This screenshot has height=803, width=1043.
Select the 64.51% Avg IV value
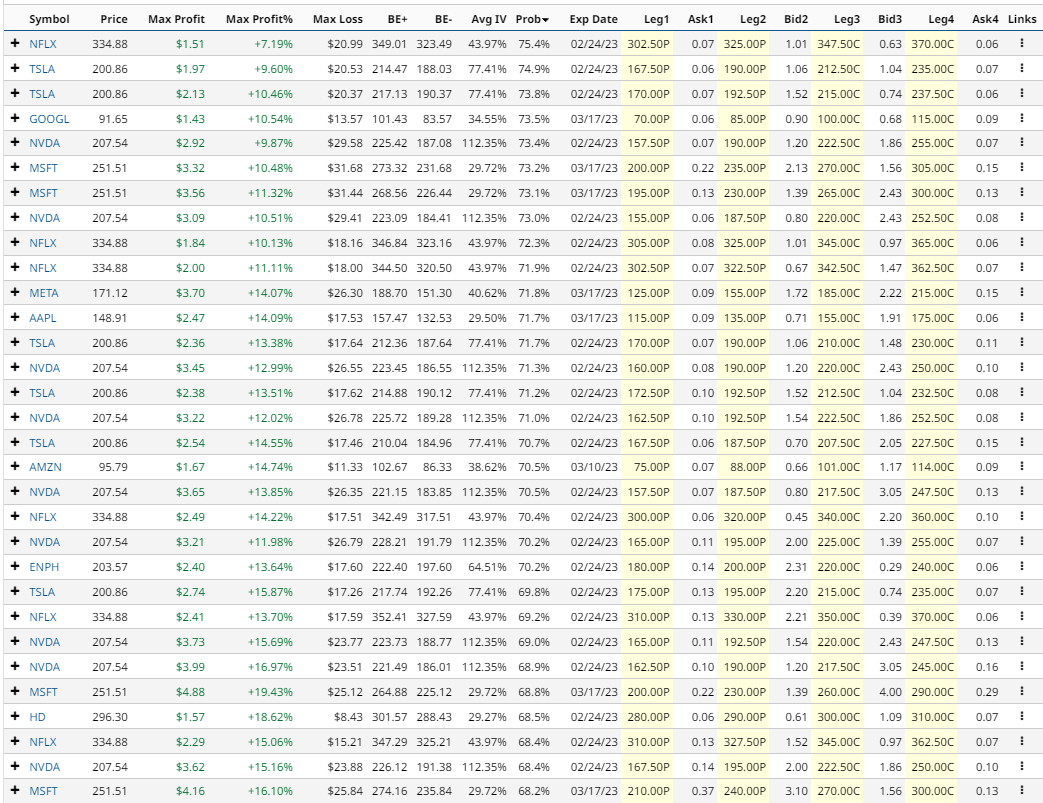coord(487,567)
